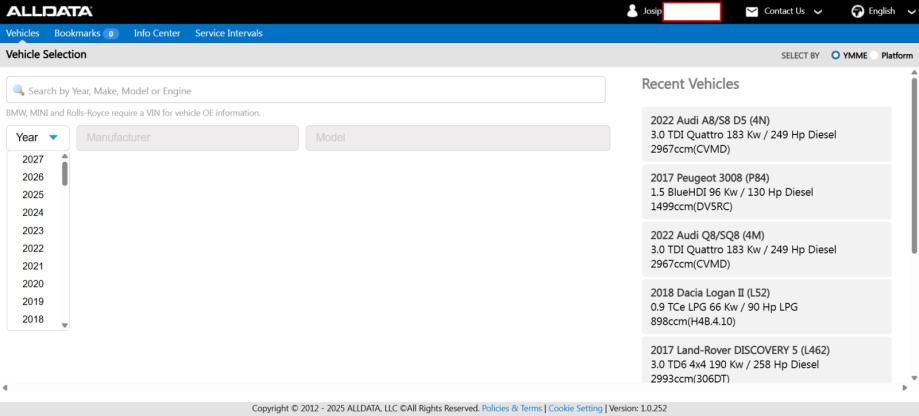Open the user profile icon
The height and width of the screenshot is (416, 919).
click(632, 11)
